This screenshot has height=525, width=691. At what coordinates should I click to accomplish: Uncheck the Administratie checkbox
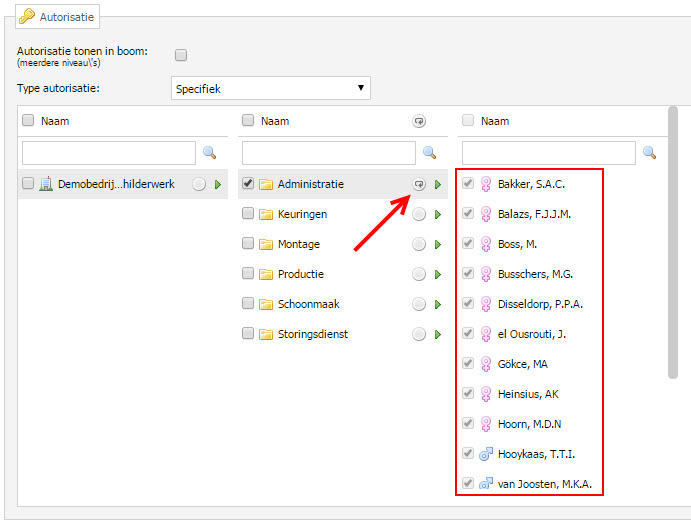[248, 184]
